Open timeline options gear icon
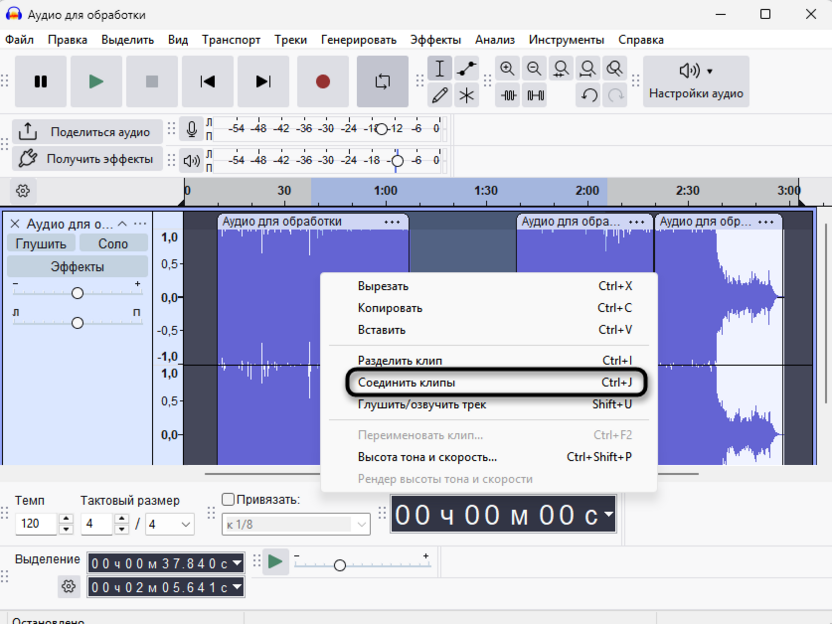832x624 pixels. (24, 191)
